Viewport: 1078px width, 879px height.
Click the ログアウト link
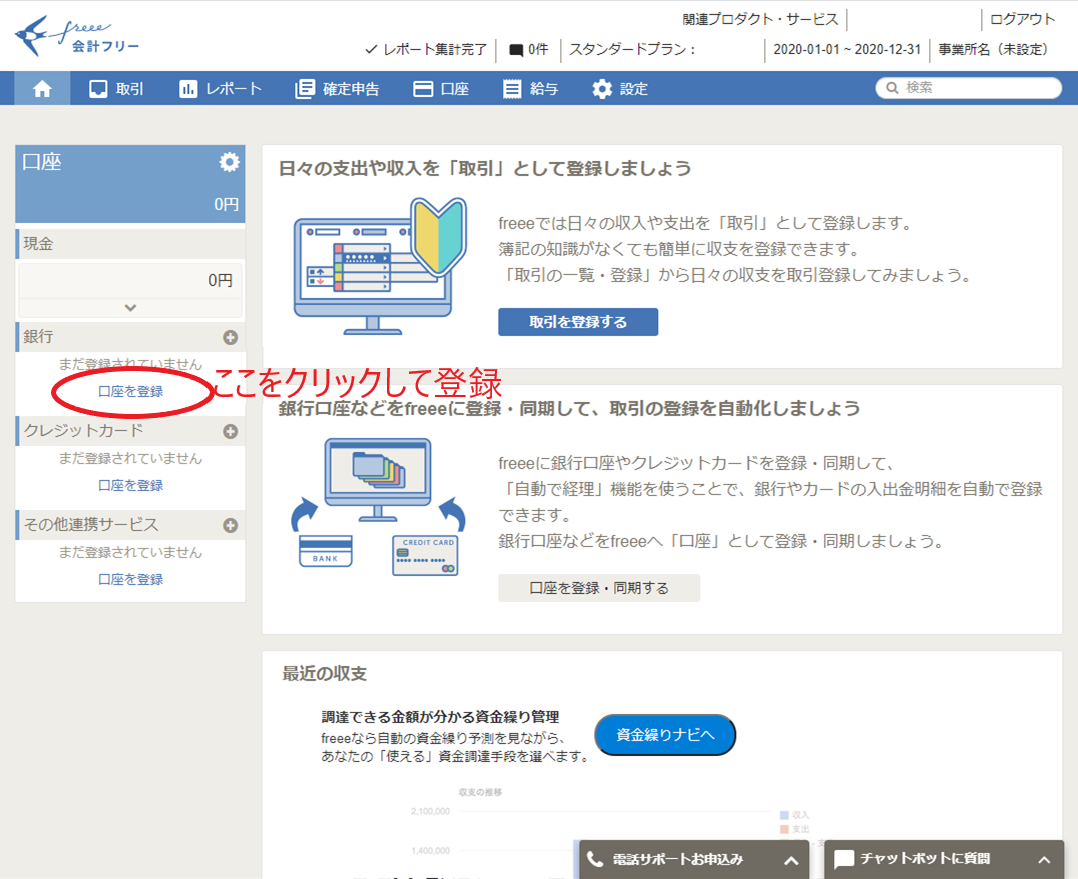[x=1021, y=18]
